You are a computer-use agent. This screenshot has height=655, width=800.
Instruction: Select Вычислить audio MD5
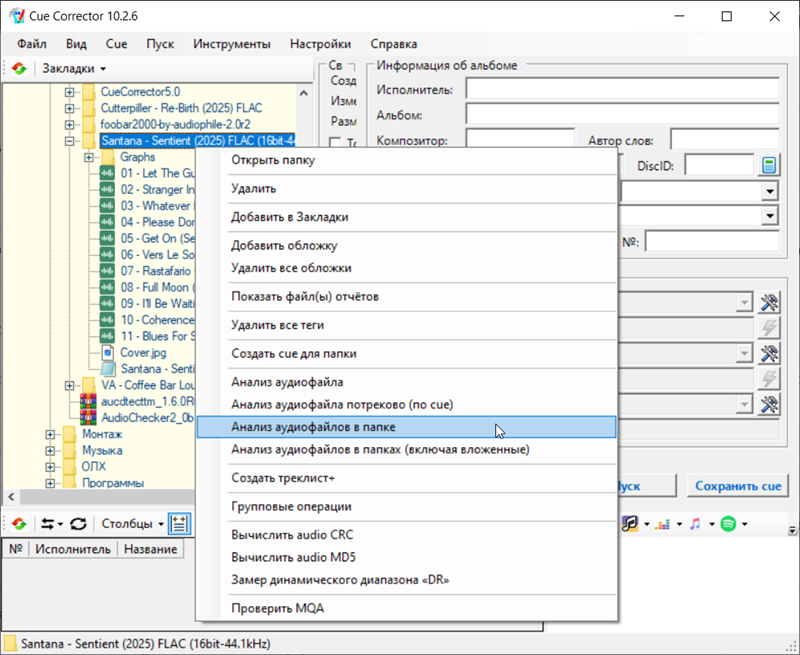pyautogui.click(x=407, y=557)
